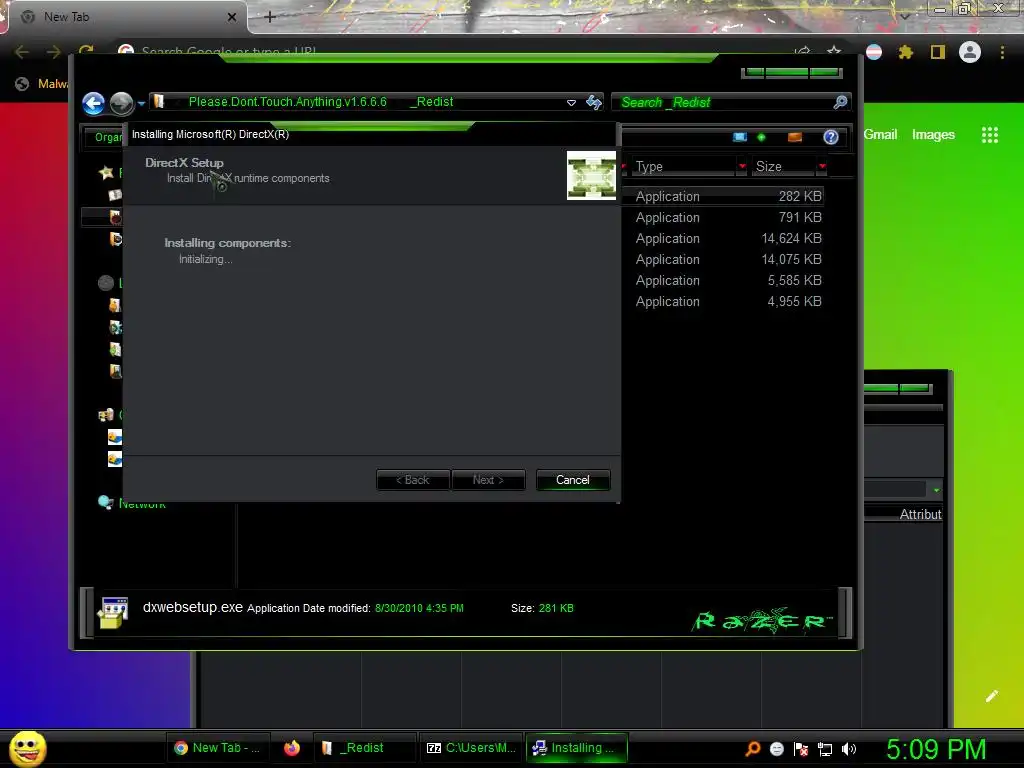Screen dimensions: 1024x768
Task: Toggle the Chrome side panel icon
Action: point(938,52)
